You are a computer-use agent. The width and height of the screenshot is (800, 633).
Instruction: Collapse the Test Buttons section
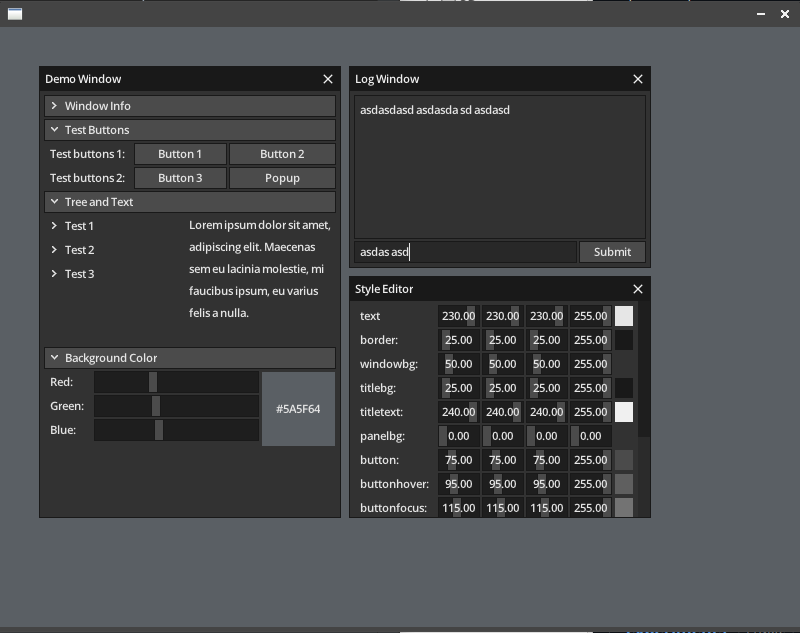point(190,130)
